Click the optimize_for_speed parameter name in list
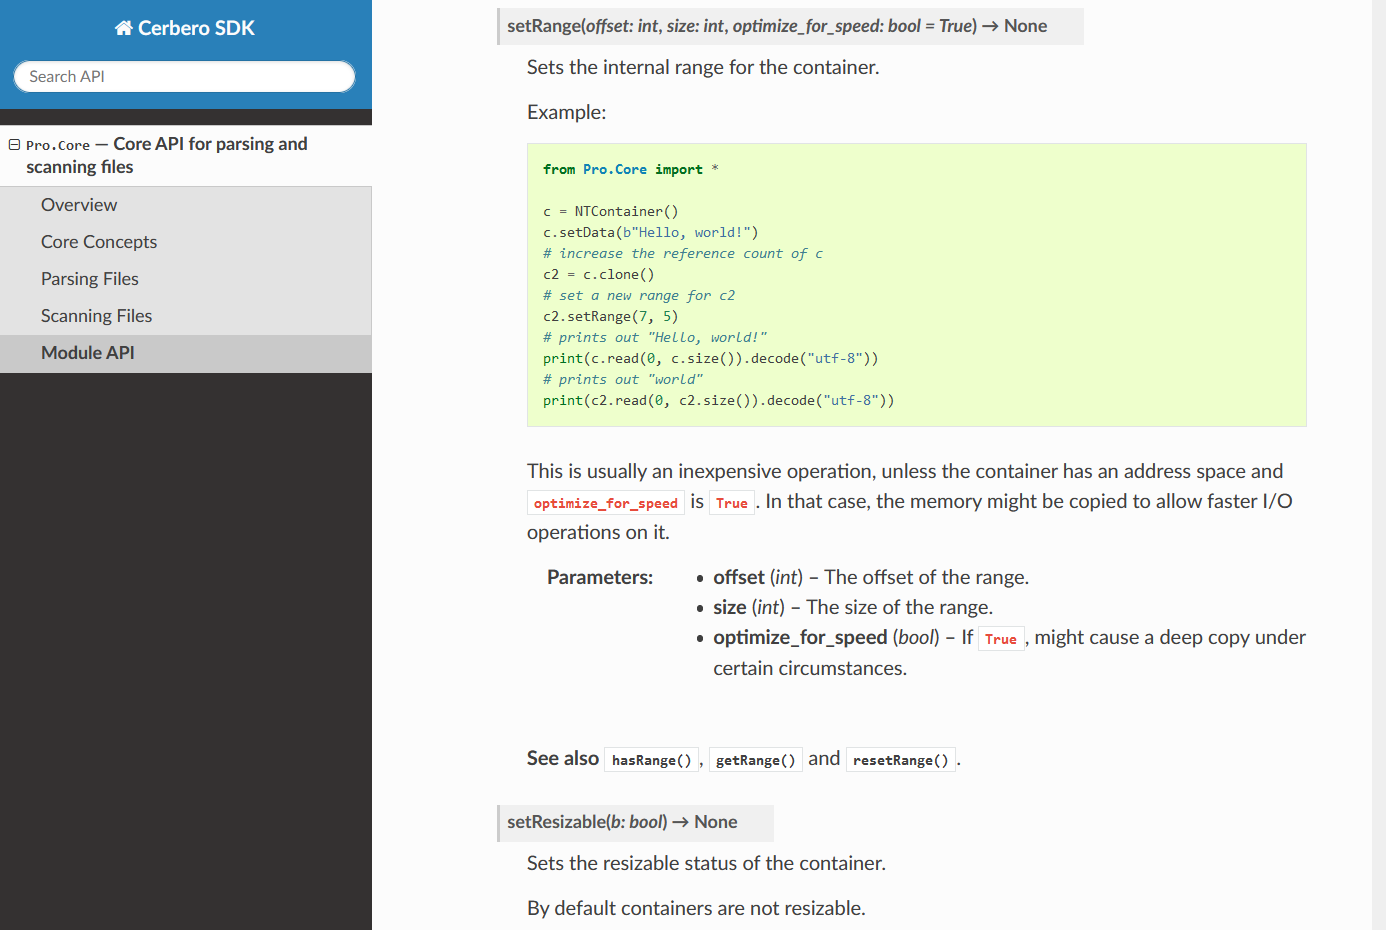1386x930 pixels. (x=799, y=638)
